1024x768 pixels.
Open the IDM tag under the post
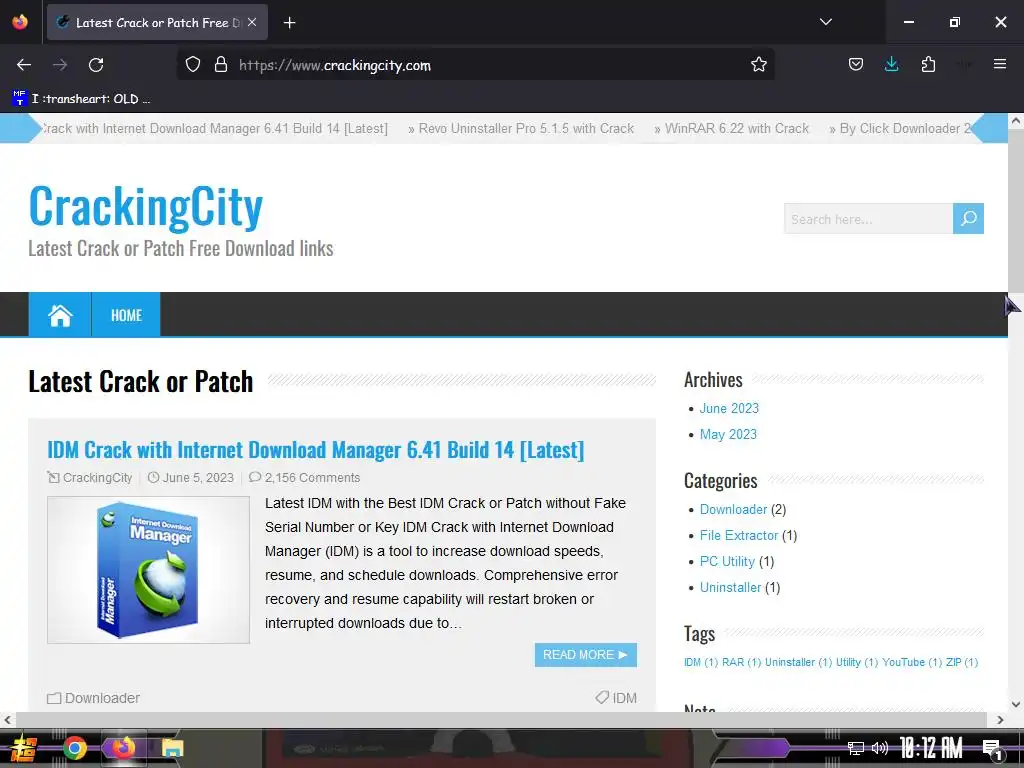click(x=624, y=698)
